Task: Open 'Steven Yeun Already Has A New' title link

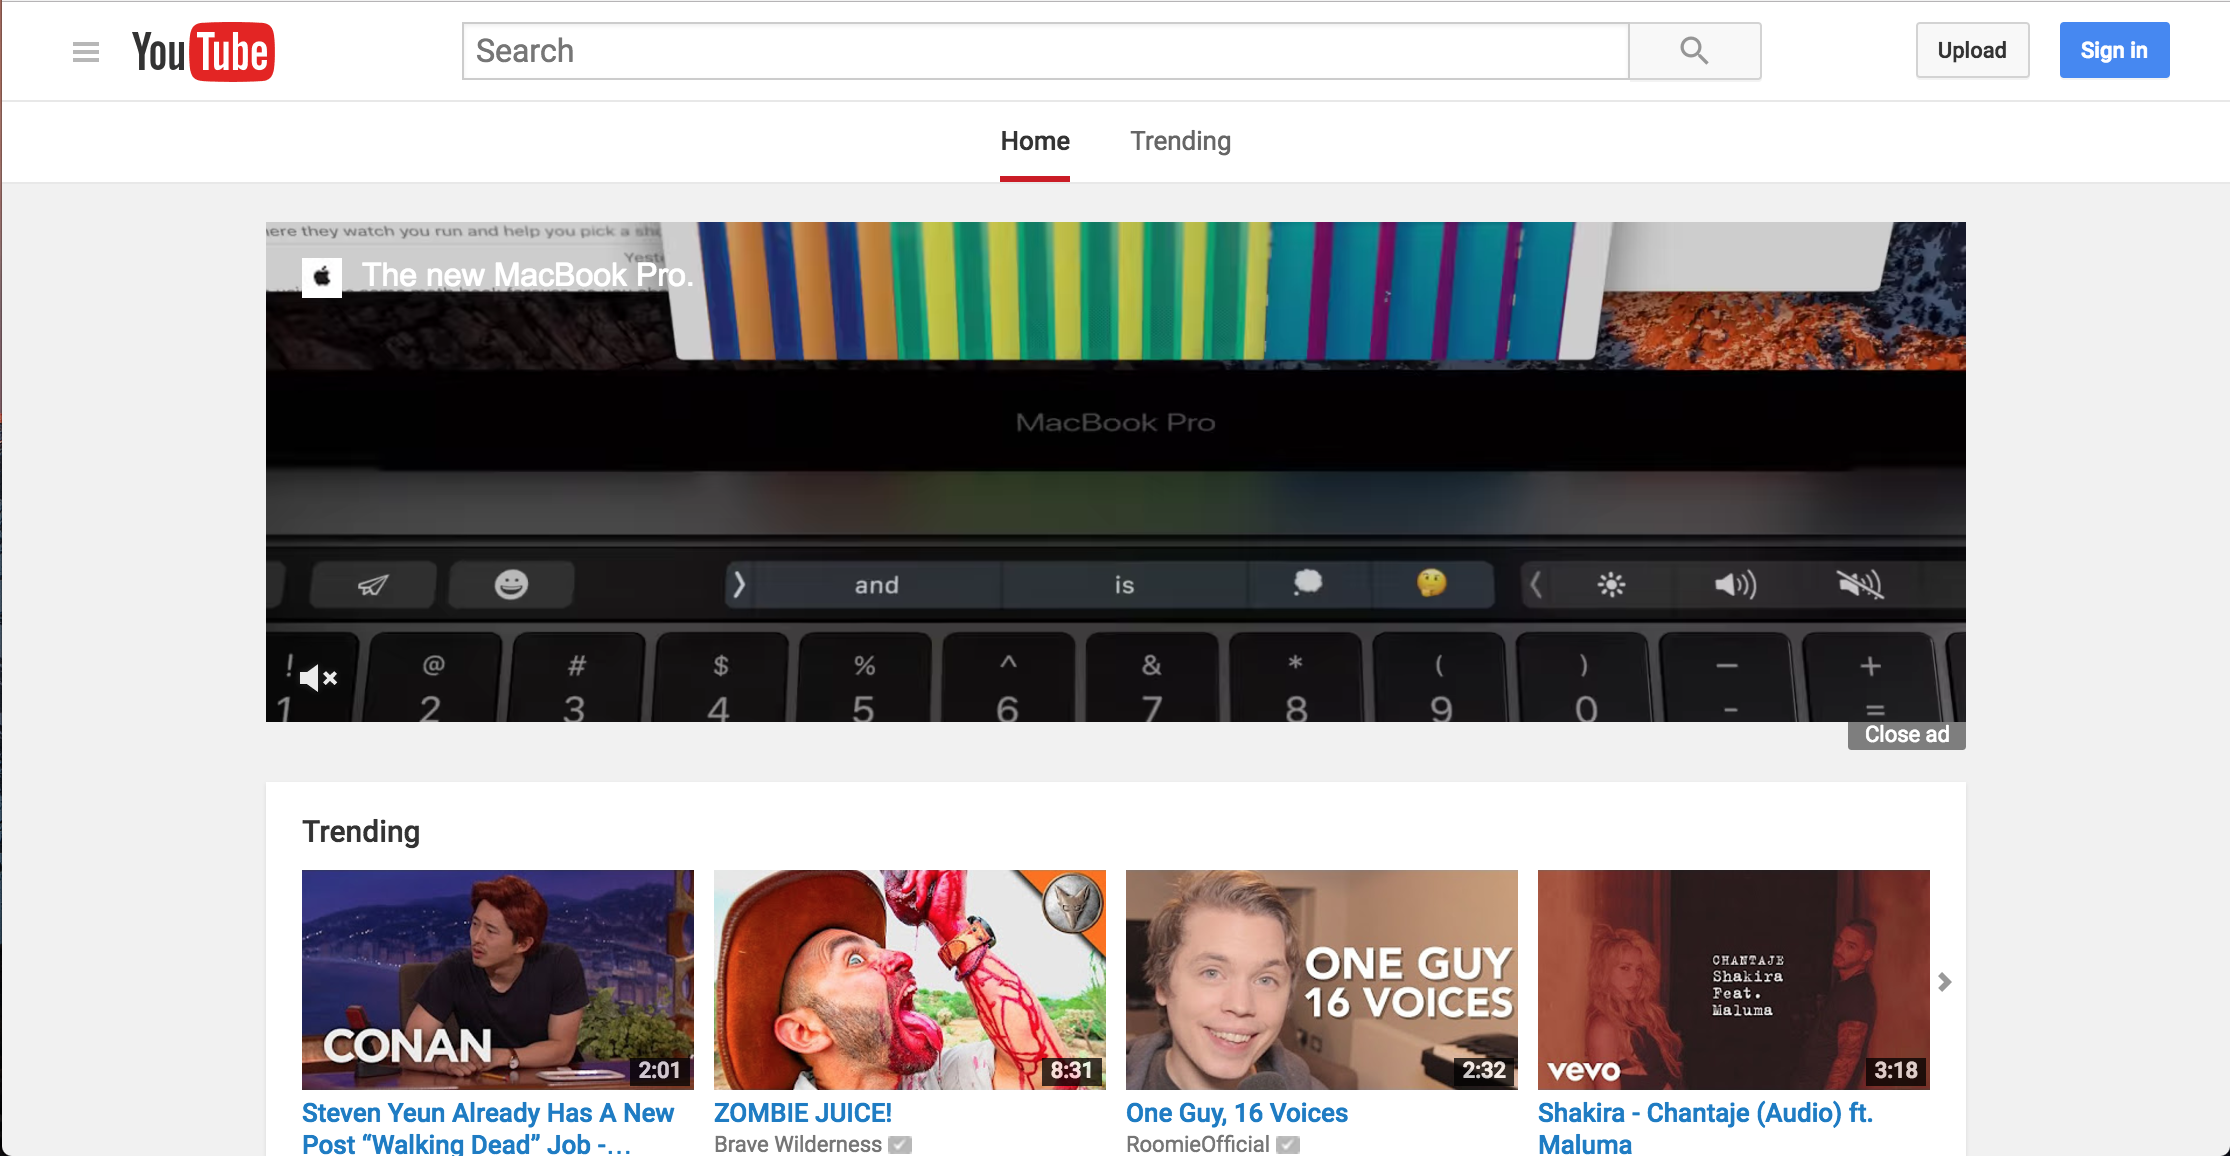Action: click(488, 1128)
